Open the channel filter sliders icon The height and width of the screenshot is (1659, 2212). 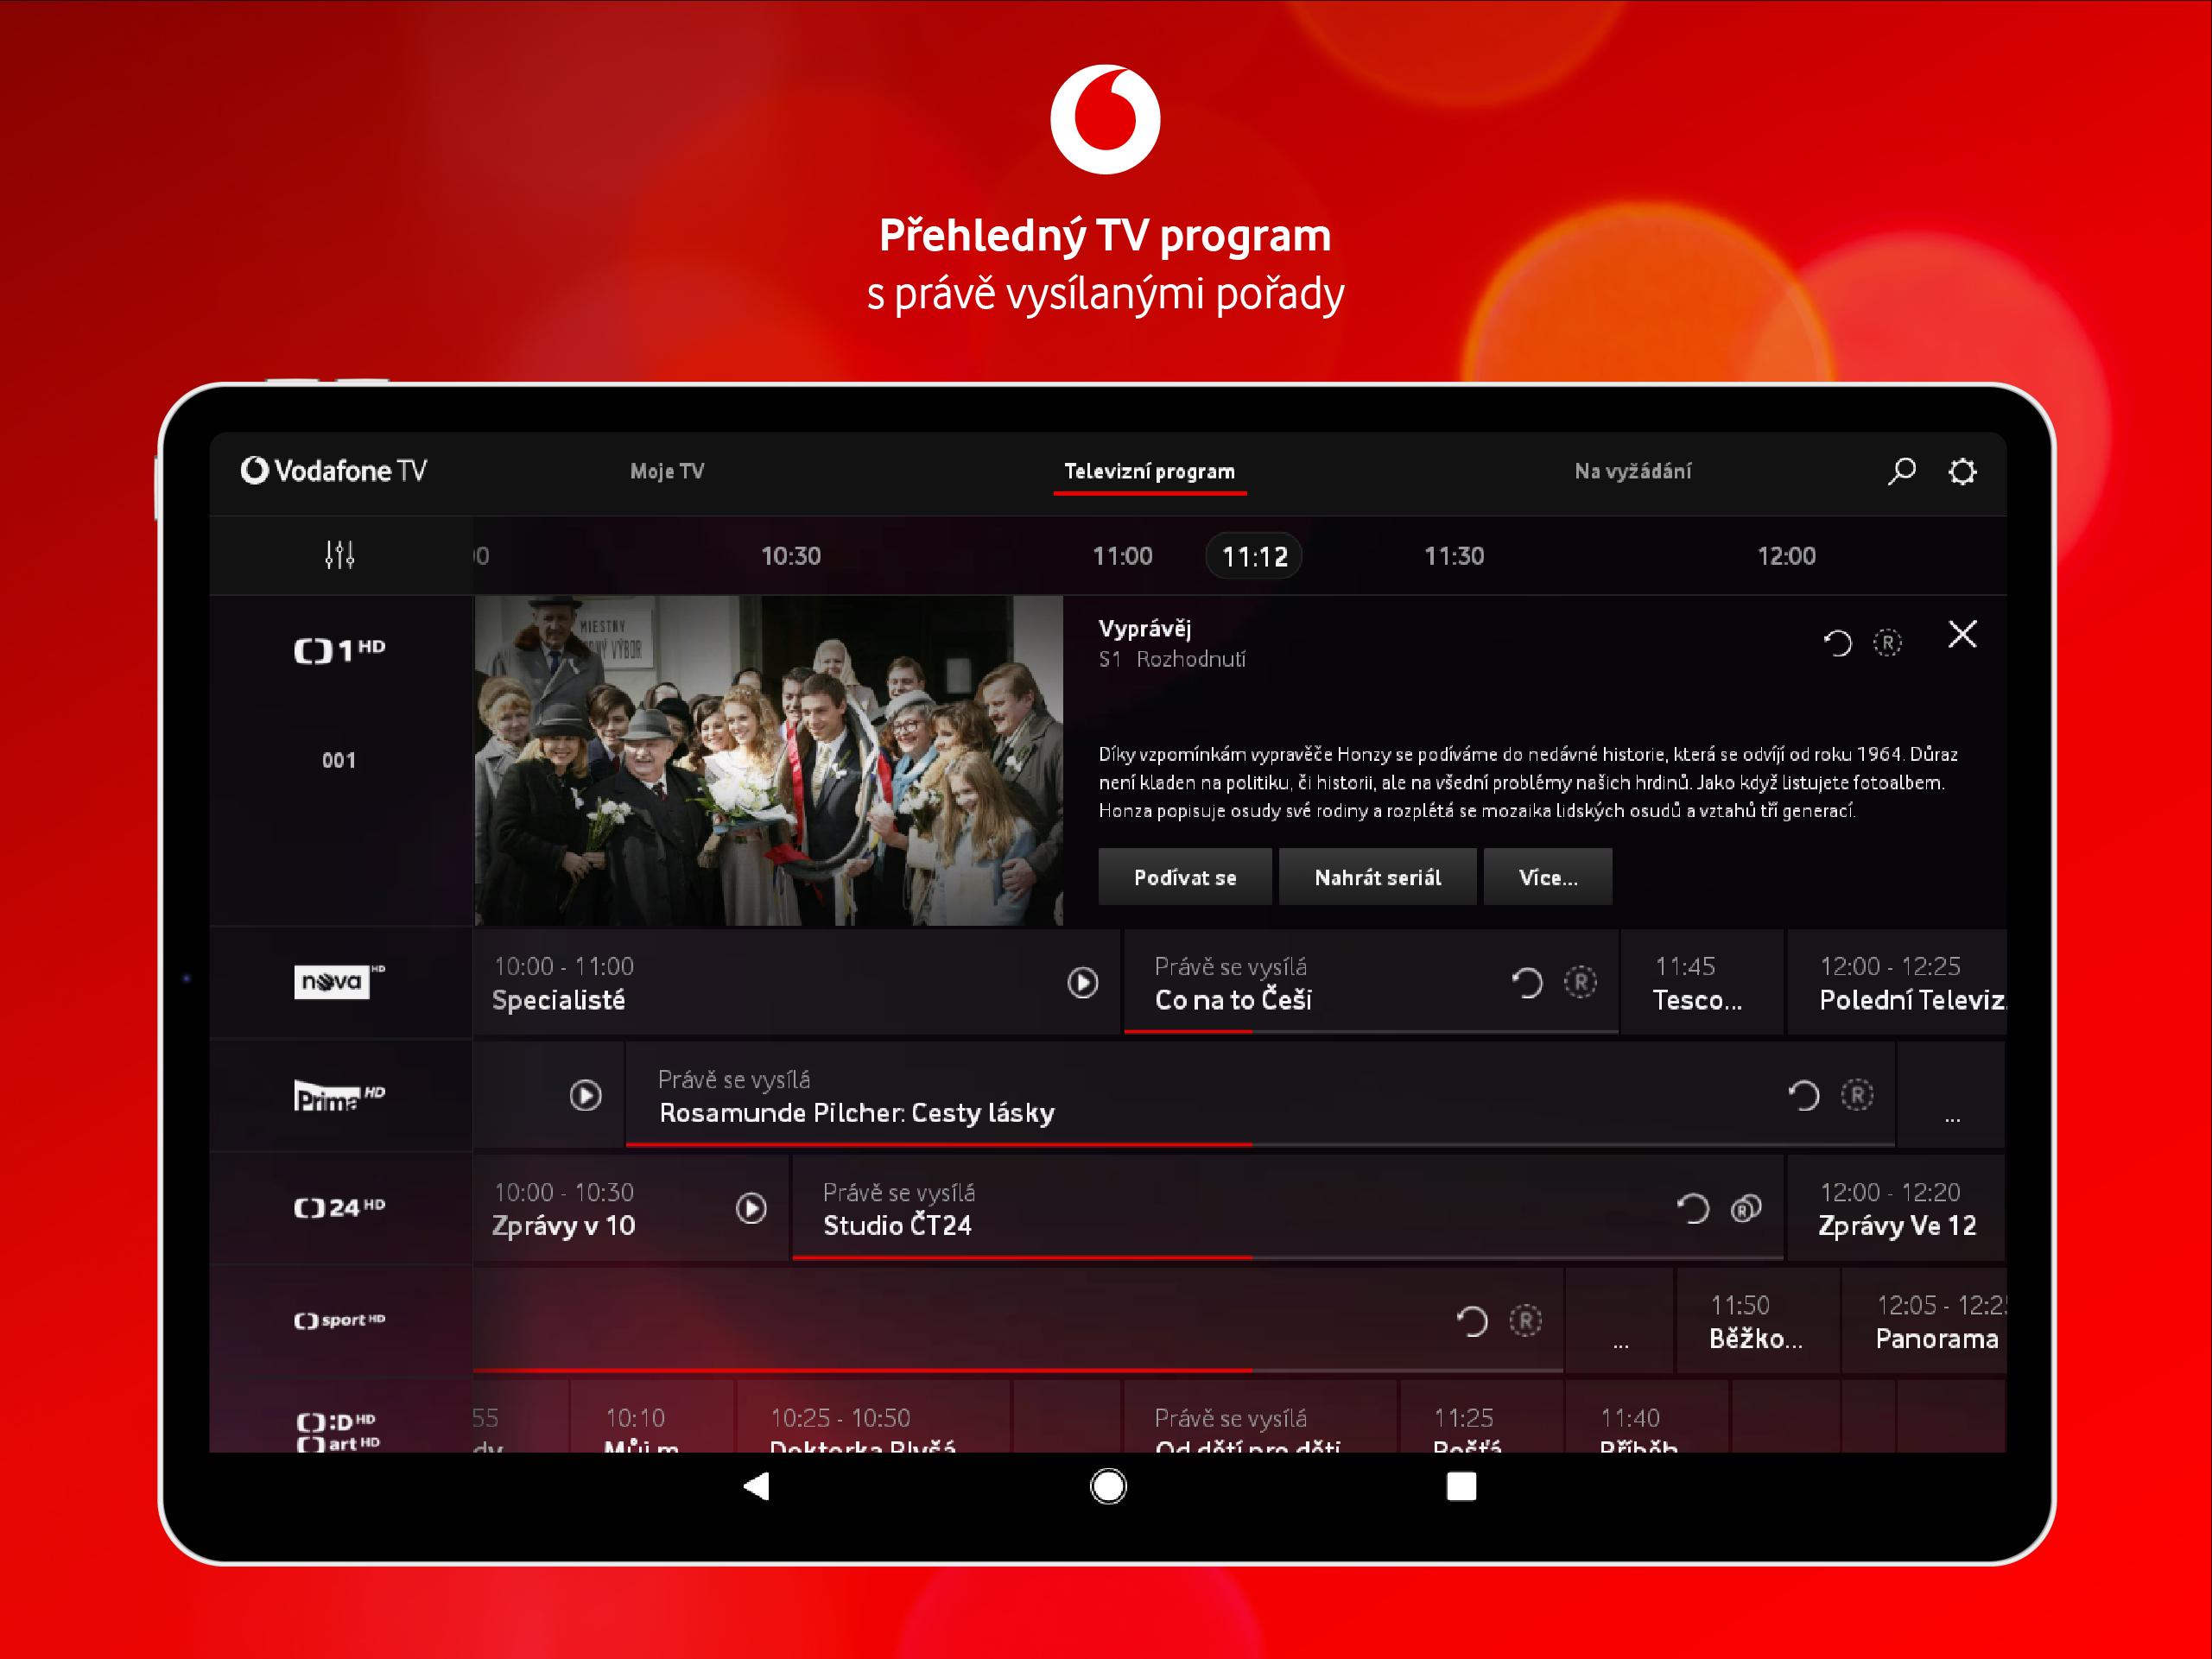(x=340, y=555)
